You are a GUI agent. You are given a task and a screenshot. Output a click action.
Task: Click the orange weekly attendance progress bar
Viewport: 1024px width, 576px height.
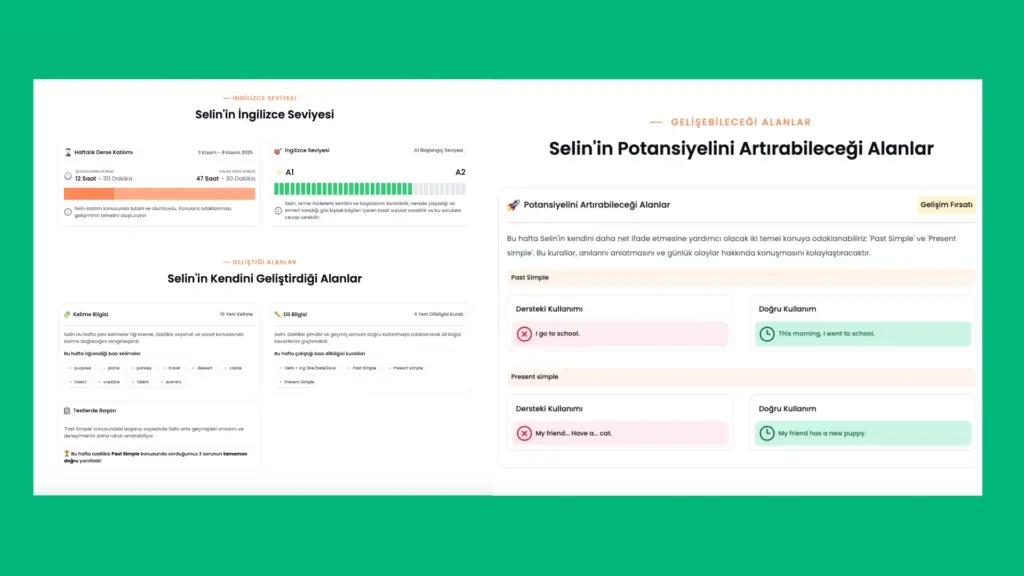[159, 194]
